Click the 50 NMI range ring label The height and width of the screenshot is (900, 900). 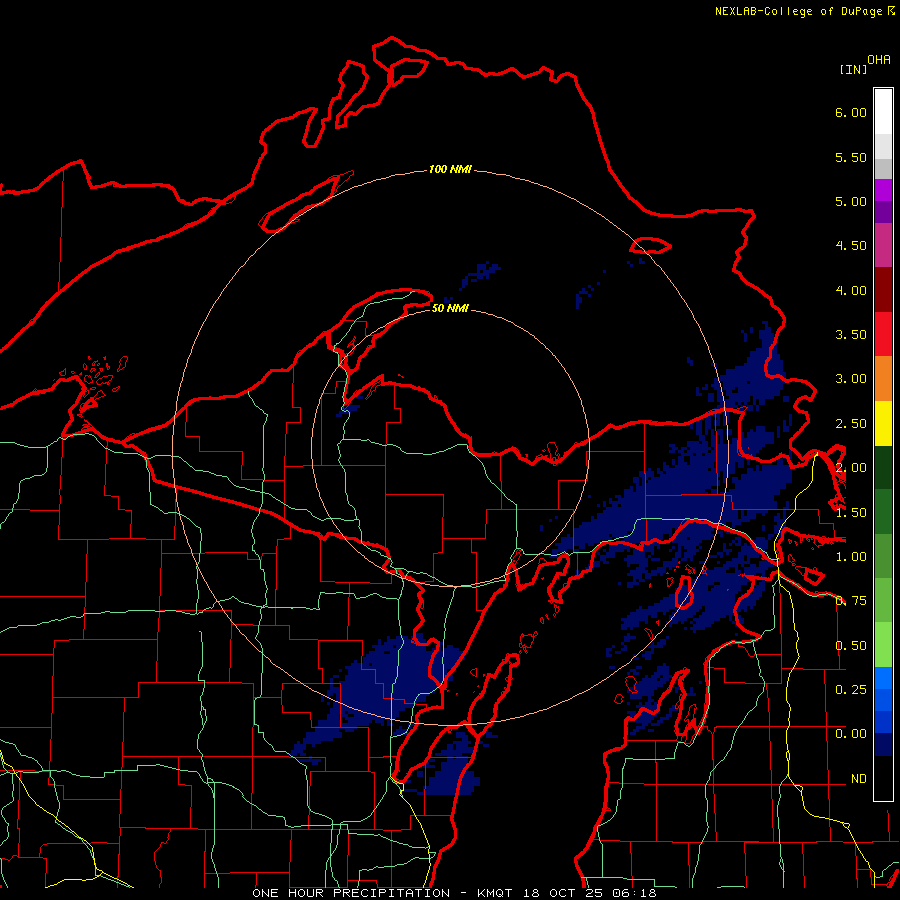450,308
